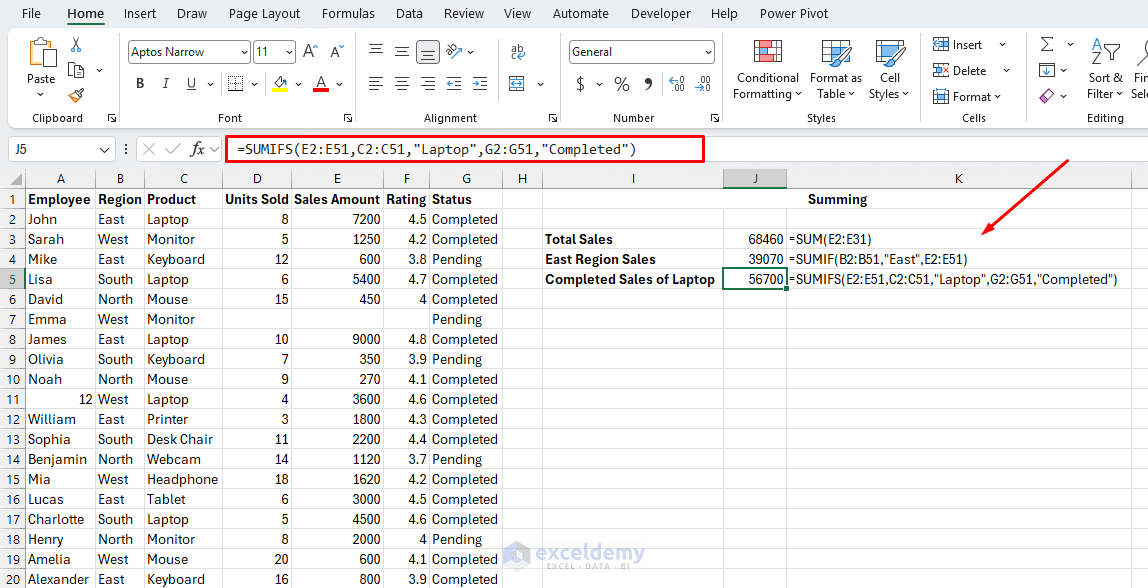This screenshot has height=588, width=1148.
Task: Switch to the Power Pivot tab
Action: [794, 14]
